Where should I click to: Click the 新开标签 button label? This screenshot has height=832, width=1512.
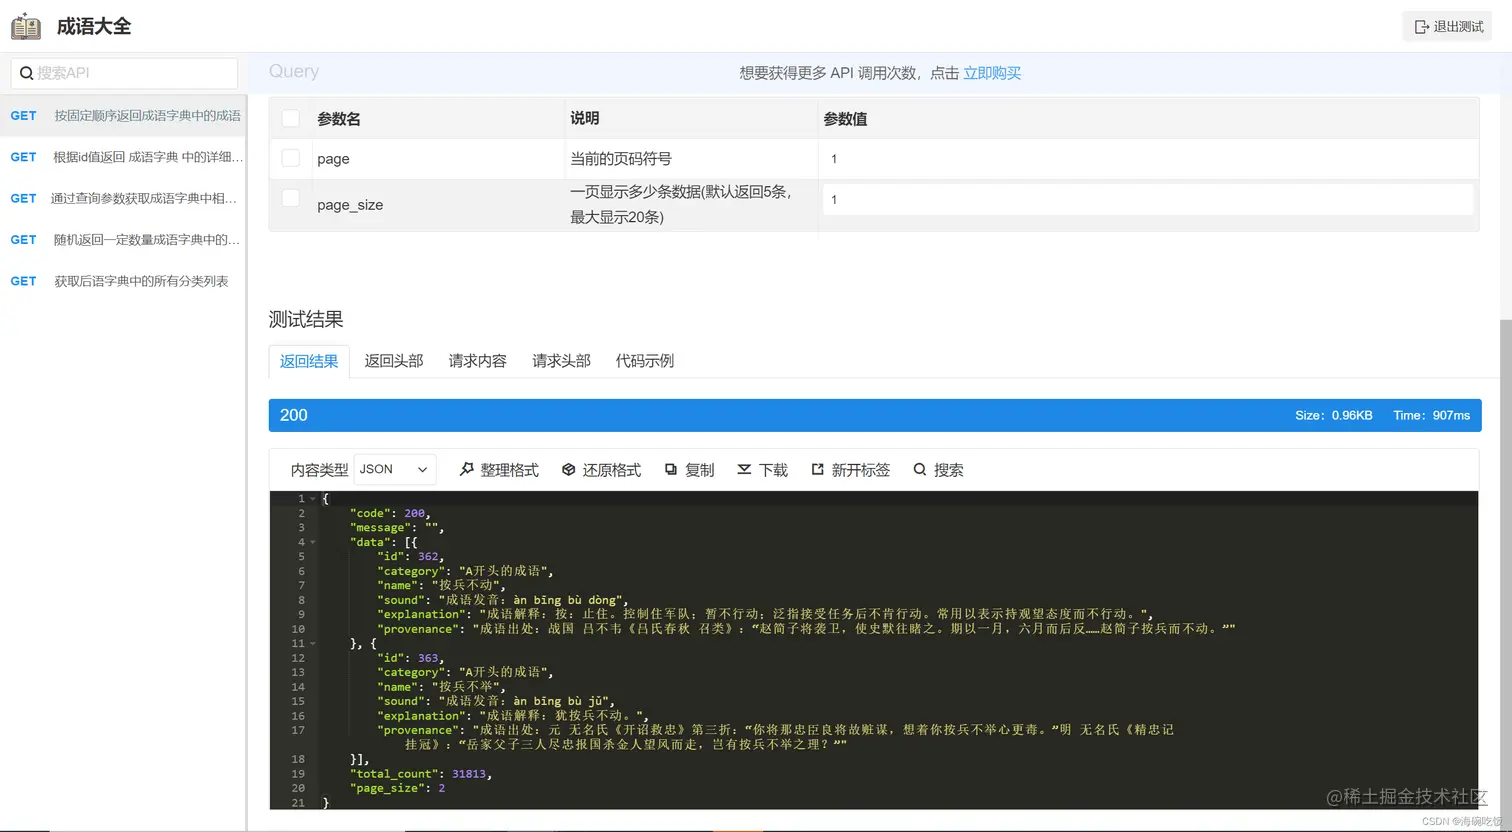point(861,470)
